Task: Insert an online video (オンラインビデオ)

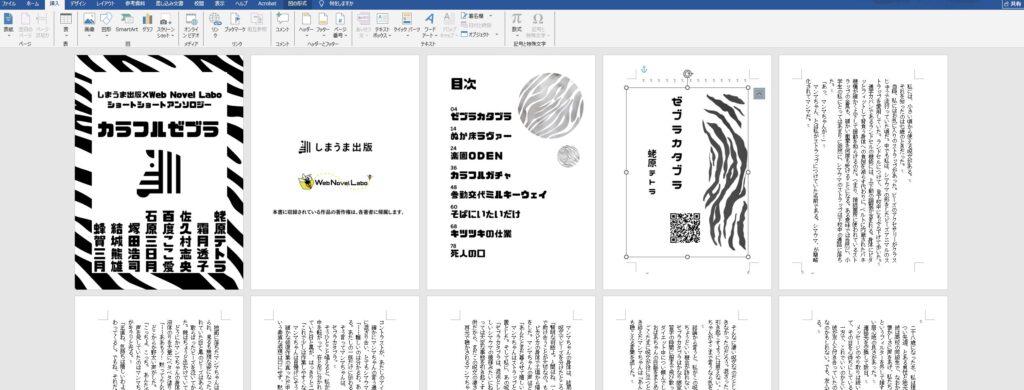Action: 191,24
